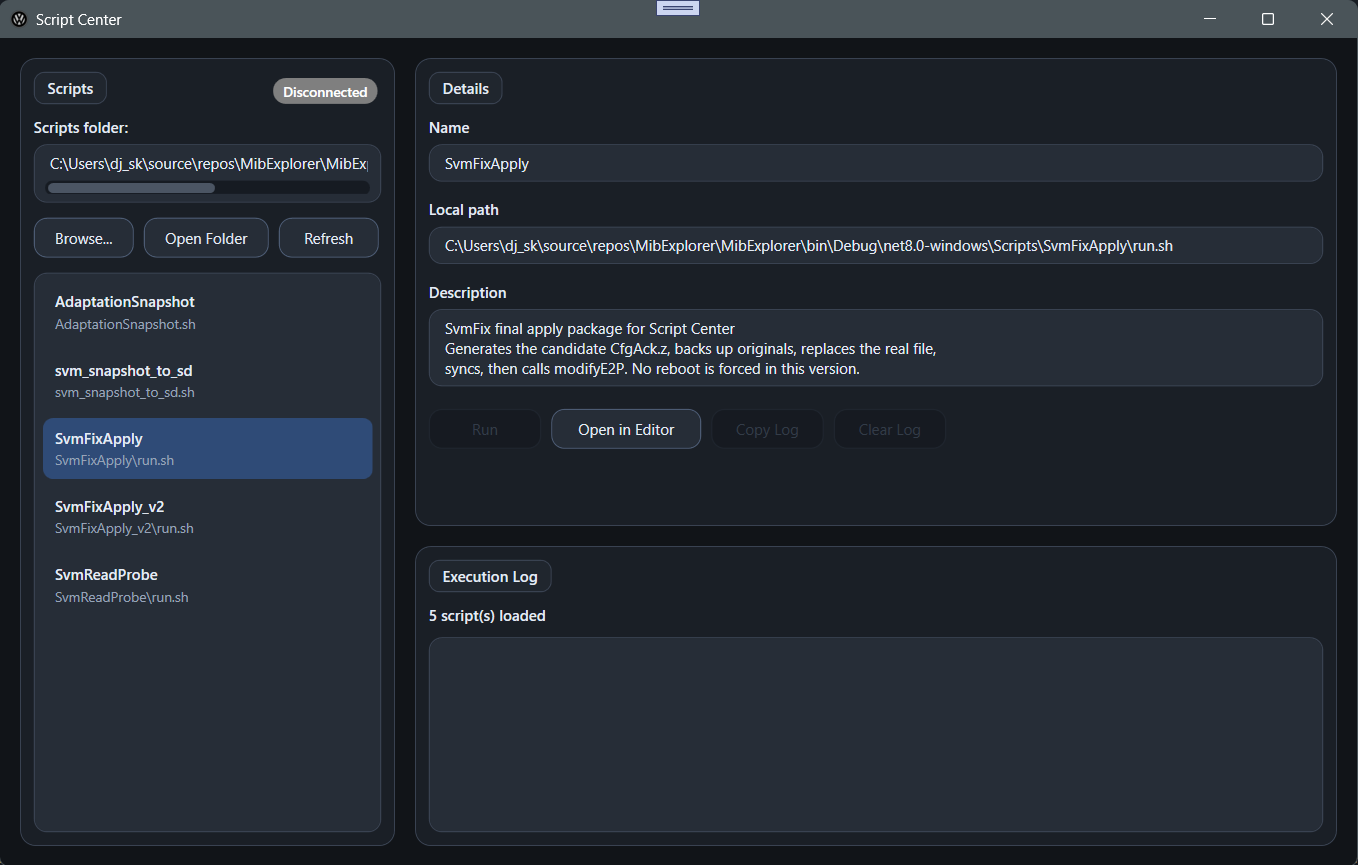Open SvmFixApply in the editor
The image size is (1358, 865).
click(x=625, y=428)
